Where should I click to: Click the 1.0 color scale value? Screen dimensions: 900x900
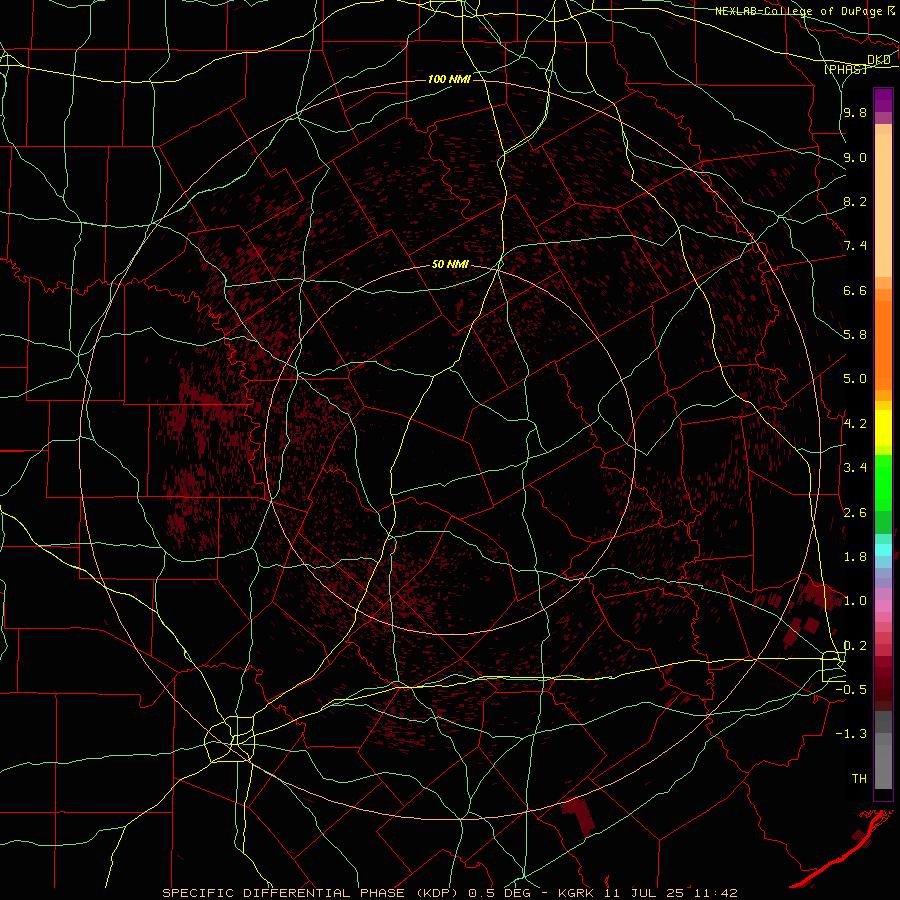(855, 601)
